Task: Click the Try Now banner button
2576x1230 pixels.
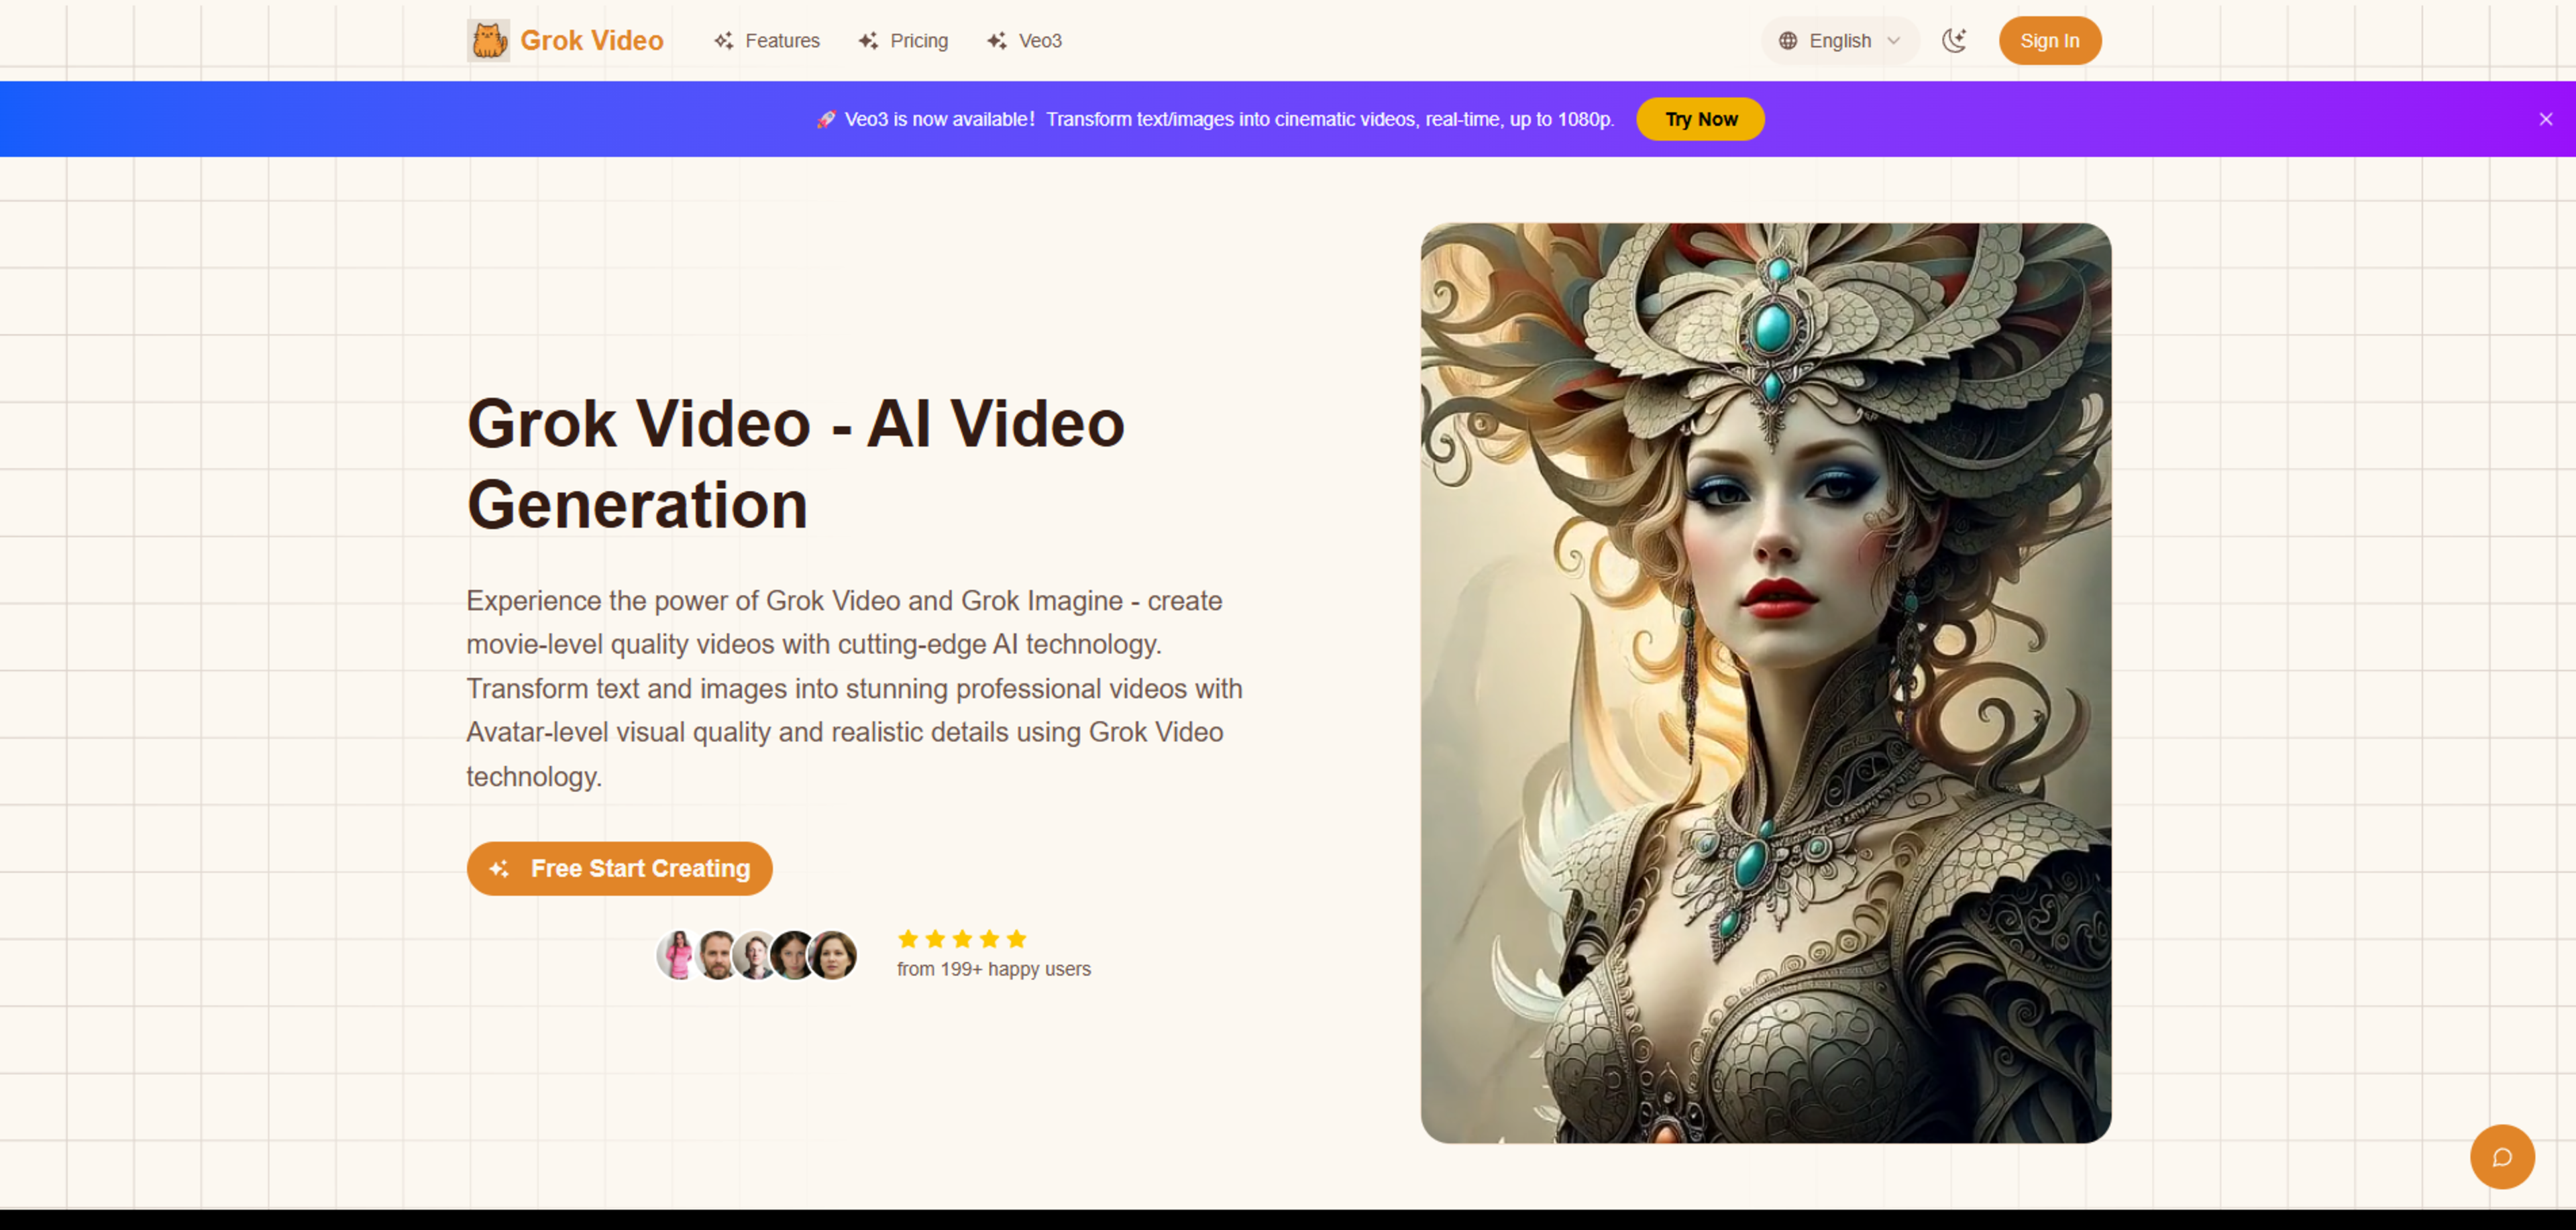Action: pyautogui.click(x=1700, y=119)
